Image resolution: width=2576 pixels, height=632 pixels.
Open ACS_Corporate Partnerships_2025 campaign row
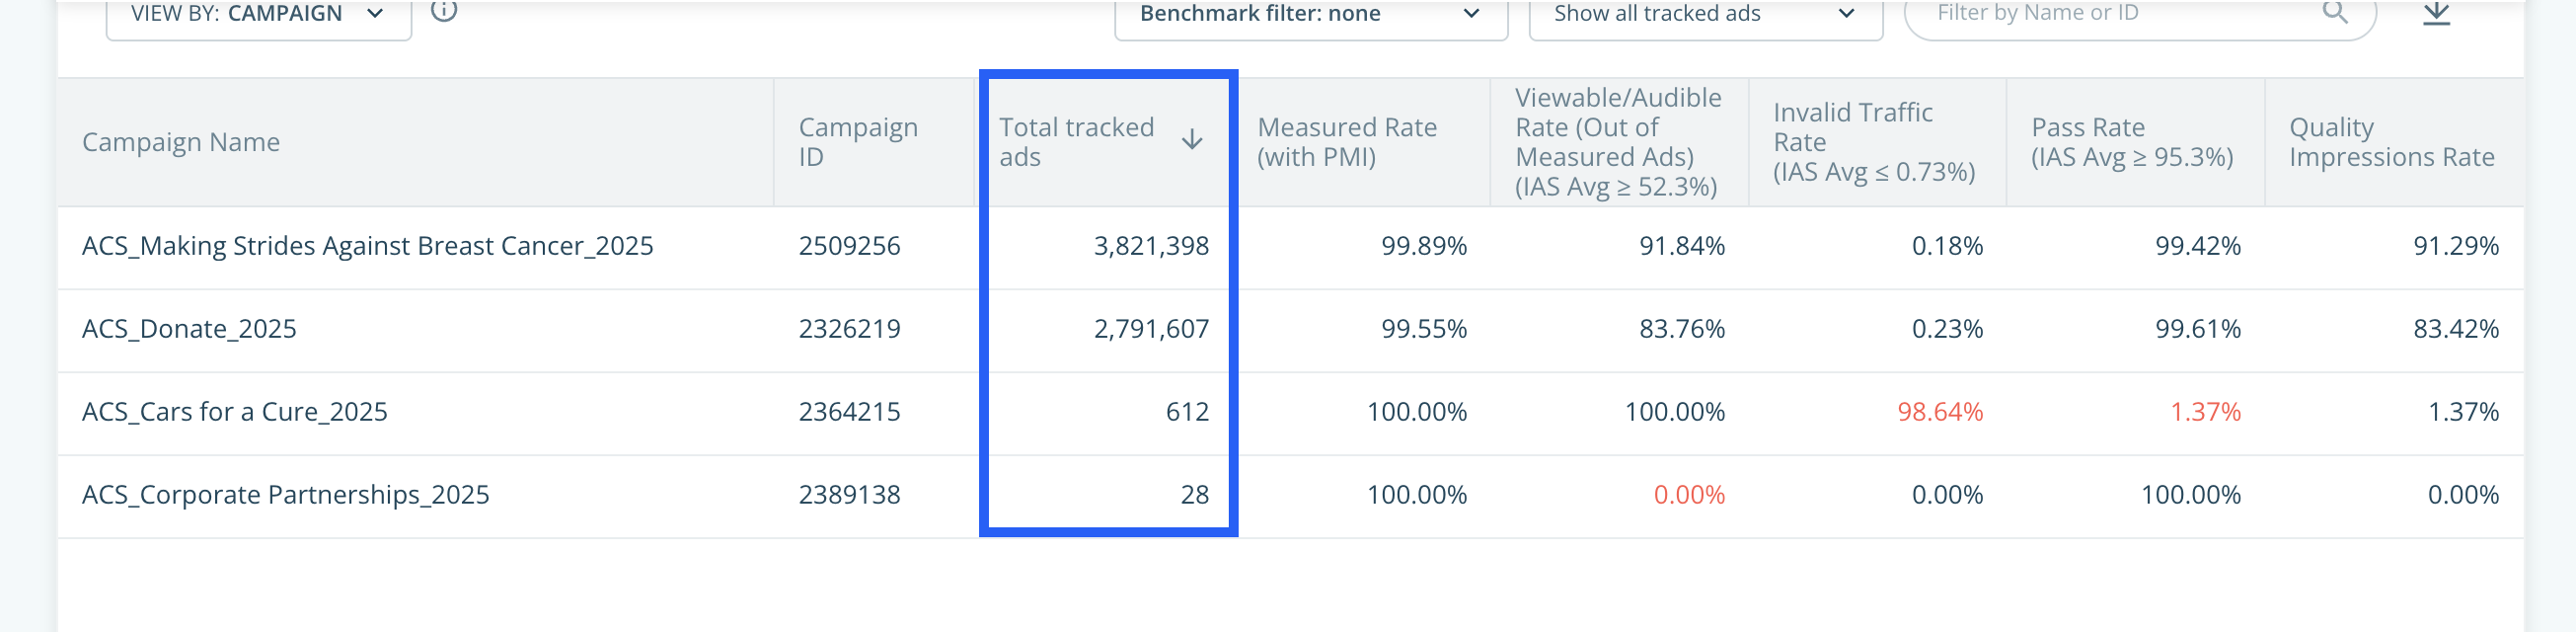click(x=285, y=495)
